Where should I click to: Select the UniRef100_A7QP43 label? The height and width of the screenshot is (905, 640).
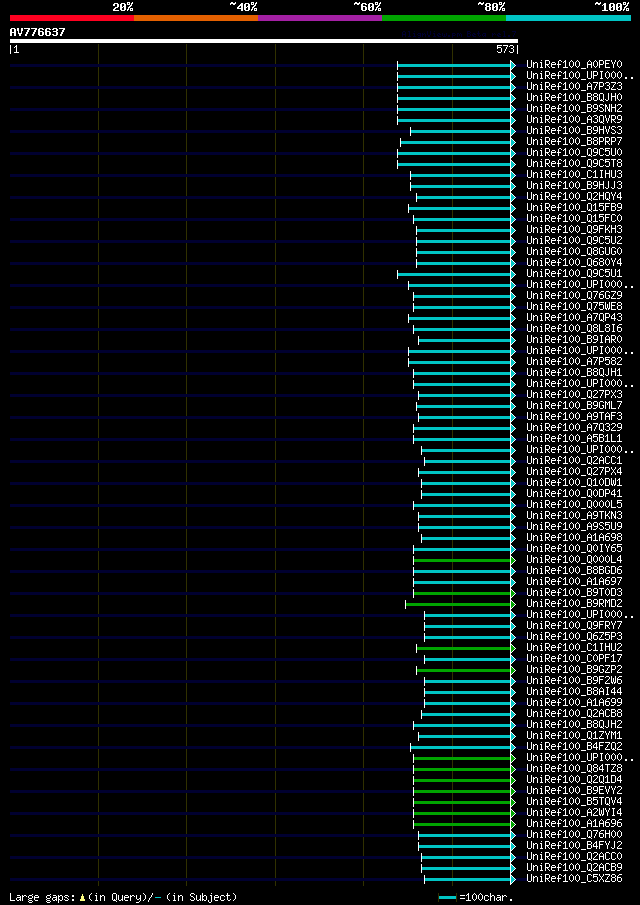tap(574, 317)
